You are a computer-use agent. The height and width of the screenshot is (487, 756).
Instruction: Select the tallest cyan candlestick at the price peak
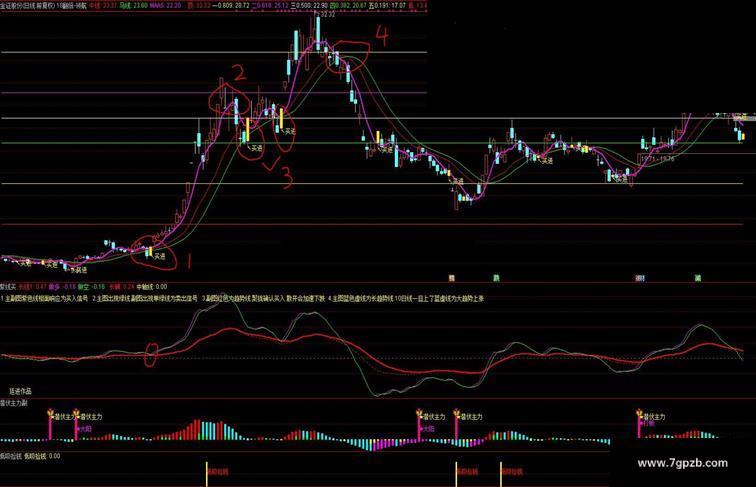(x=318, y=32)
